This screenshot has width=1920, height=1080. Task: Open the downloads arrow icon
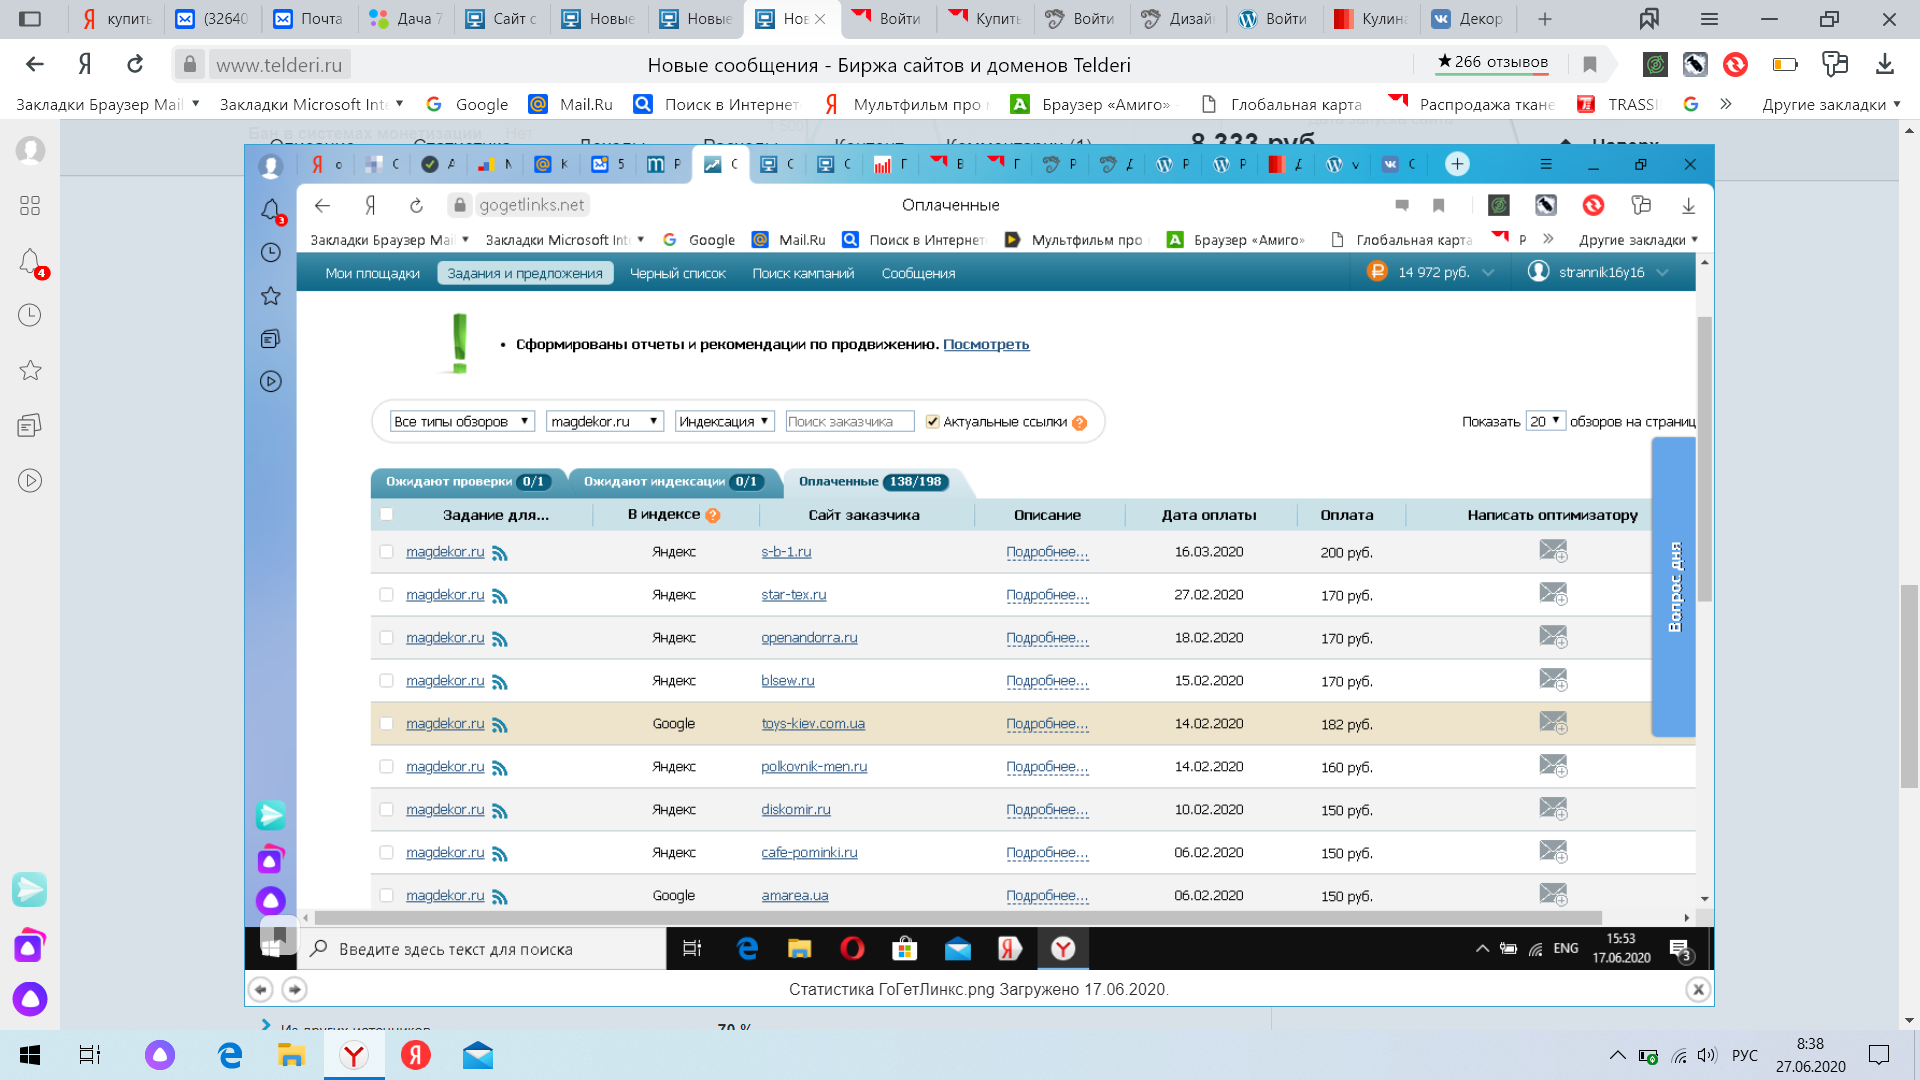pos(1885,65)
